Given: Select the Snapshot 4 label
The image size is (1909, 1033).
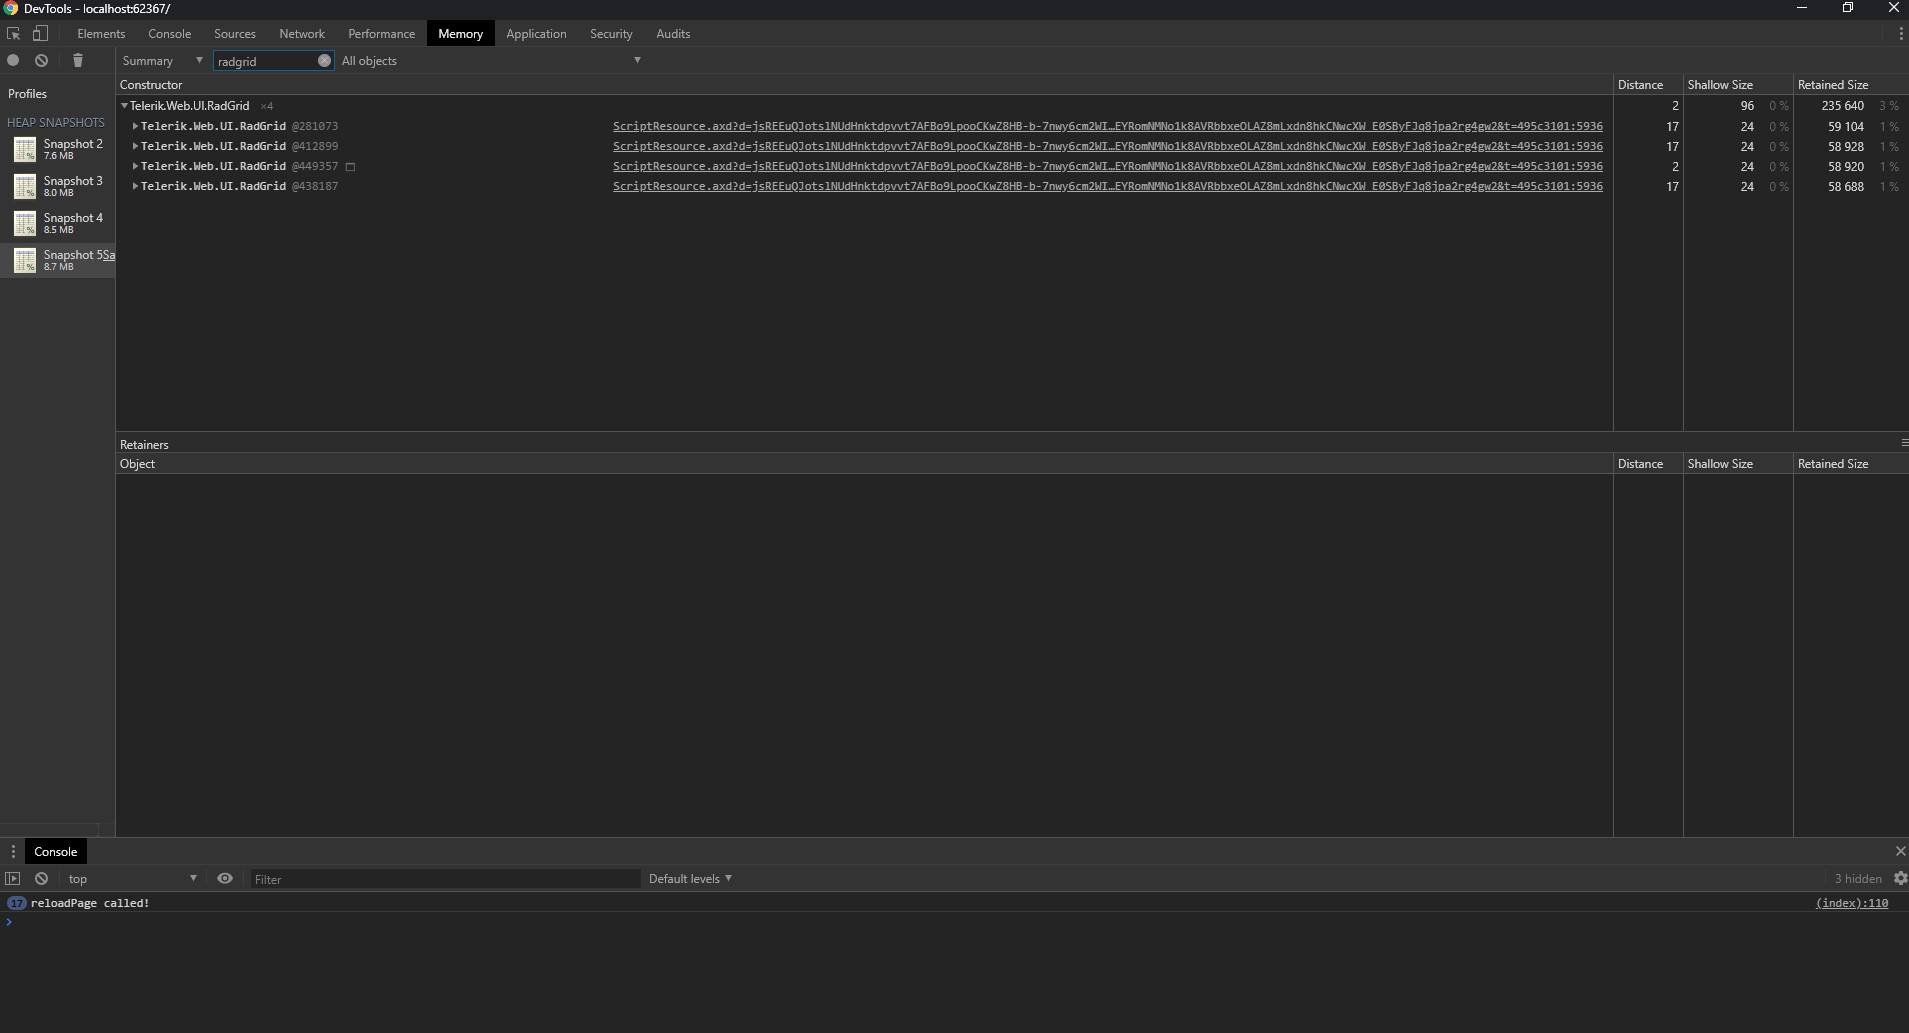Looking at the screenshot, I should click(x=73, y=218).
